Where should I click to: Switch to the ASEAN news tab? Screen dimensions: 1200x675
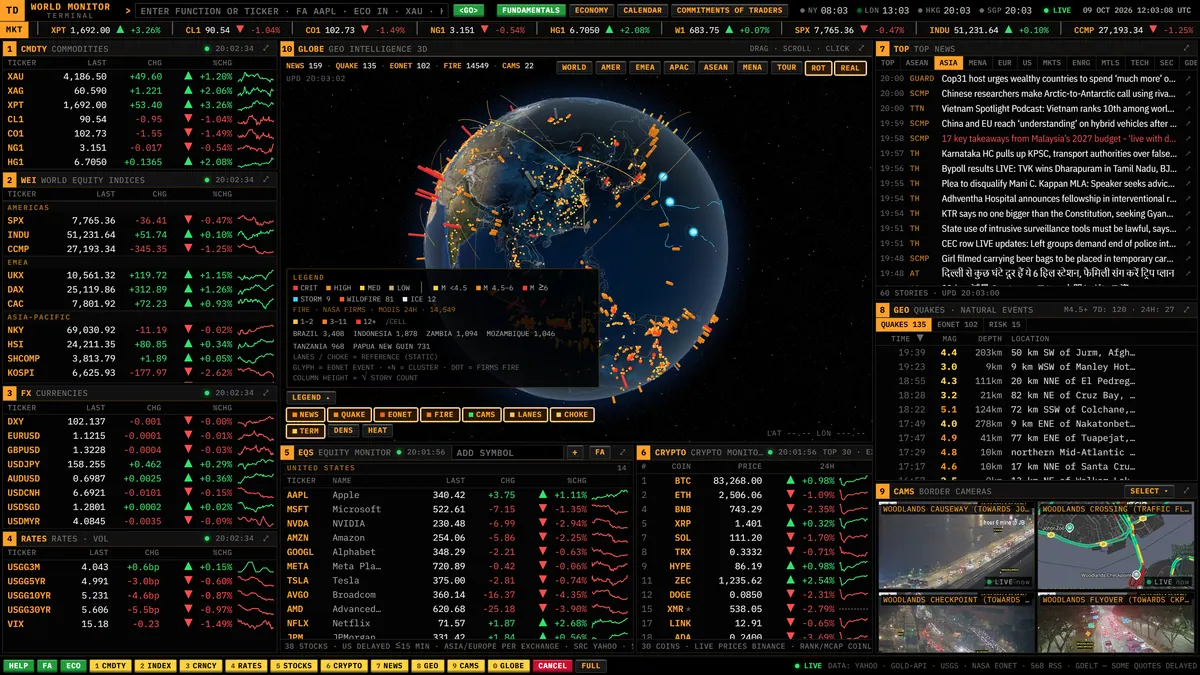(x=917, y=63)
